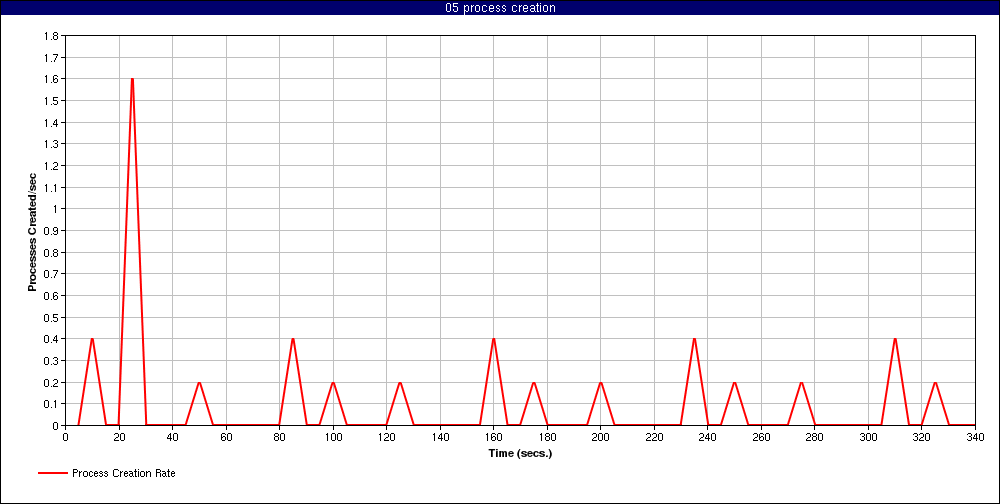Click the spike peak at time 310
The image size is (1000, 504).
pyautogui.click(x=895, y=339)
